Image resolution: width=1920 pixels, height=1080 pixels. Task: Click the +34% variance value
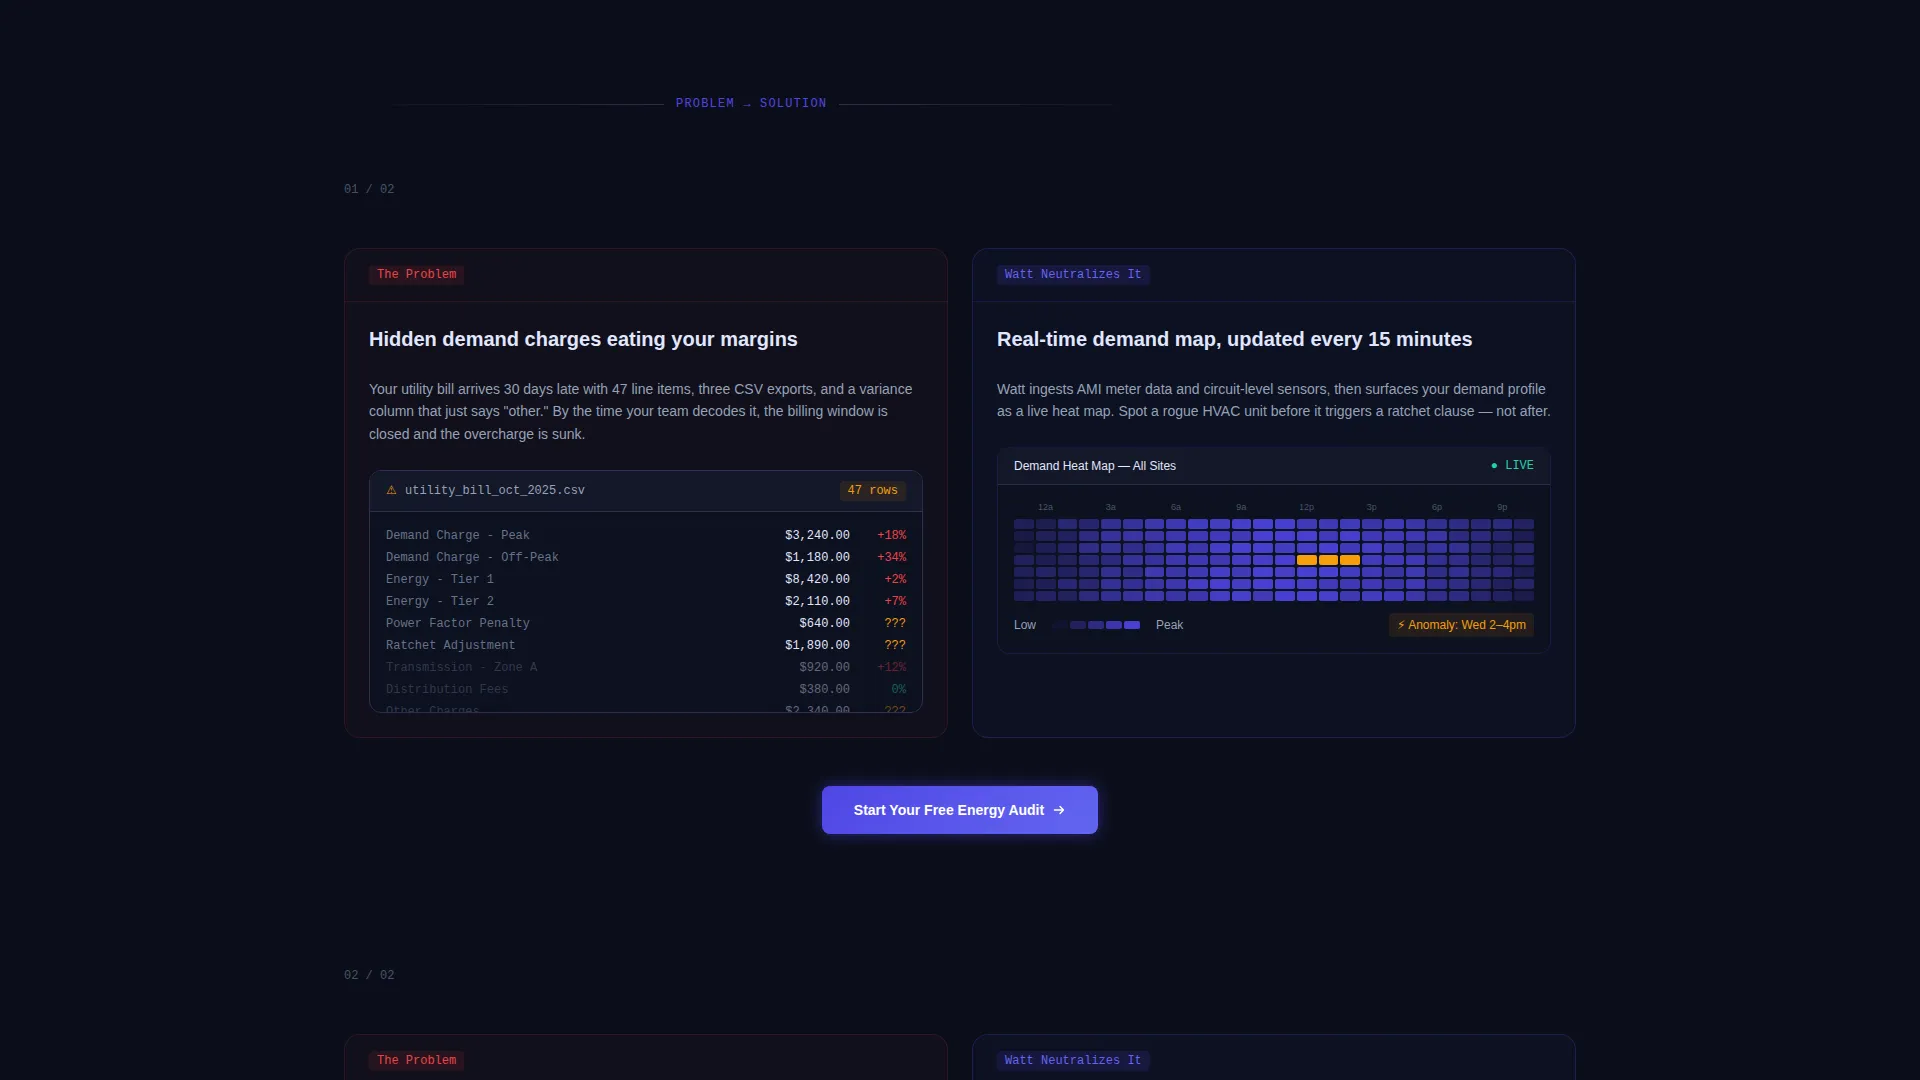pyautogui.click(x=891, y=557)
